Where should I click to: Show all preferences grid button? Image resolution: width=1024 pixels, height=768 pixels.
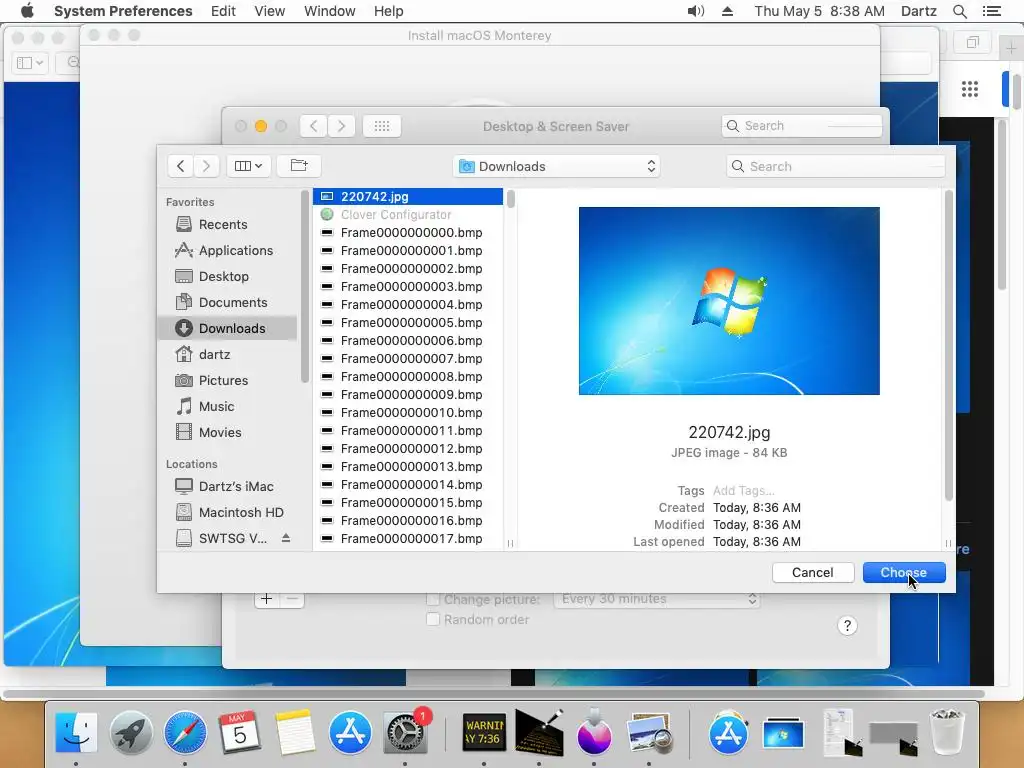click(382, 126)
